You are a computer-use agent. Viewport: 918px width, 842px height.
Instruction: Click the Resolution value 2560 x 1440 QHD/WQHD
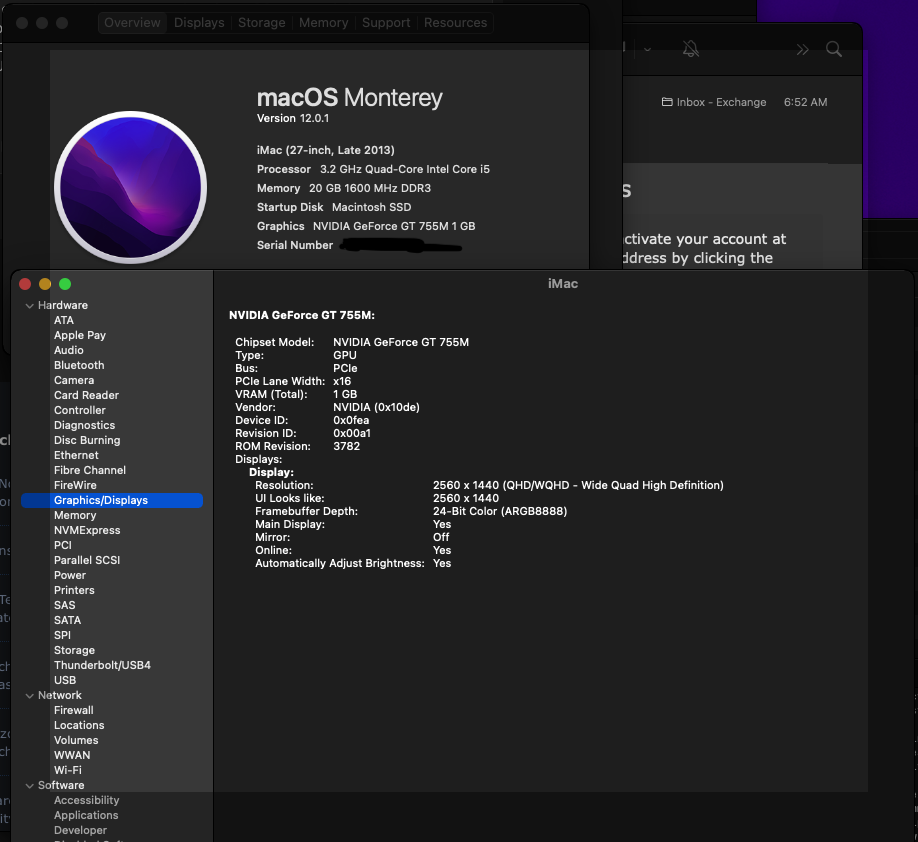point(578,485)
